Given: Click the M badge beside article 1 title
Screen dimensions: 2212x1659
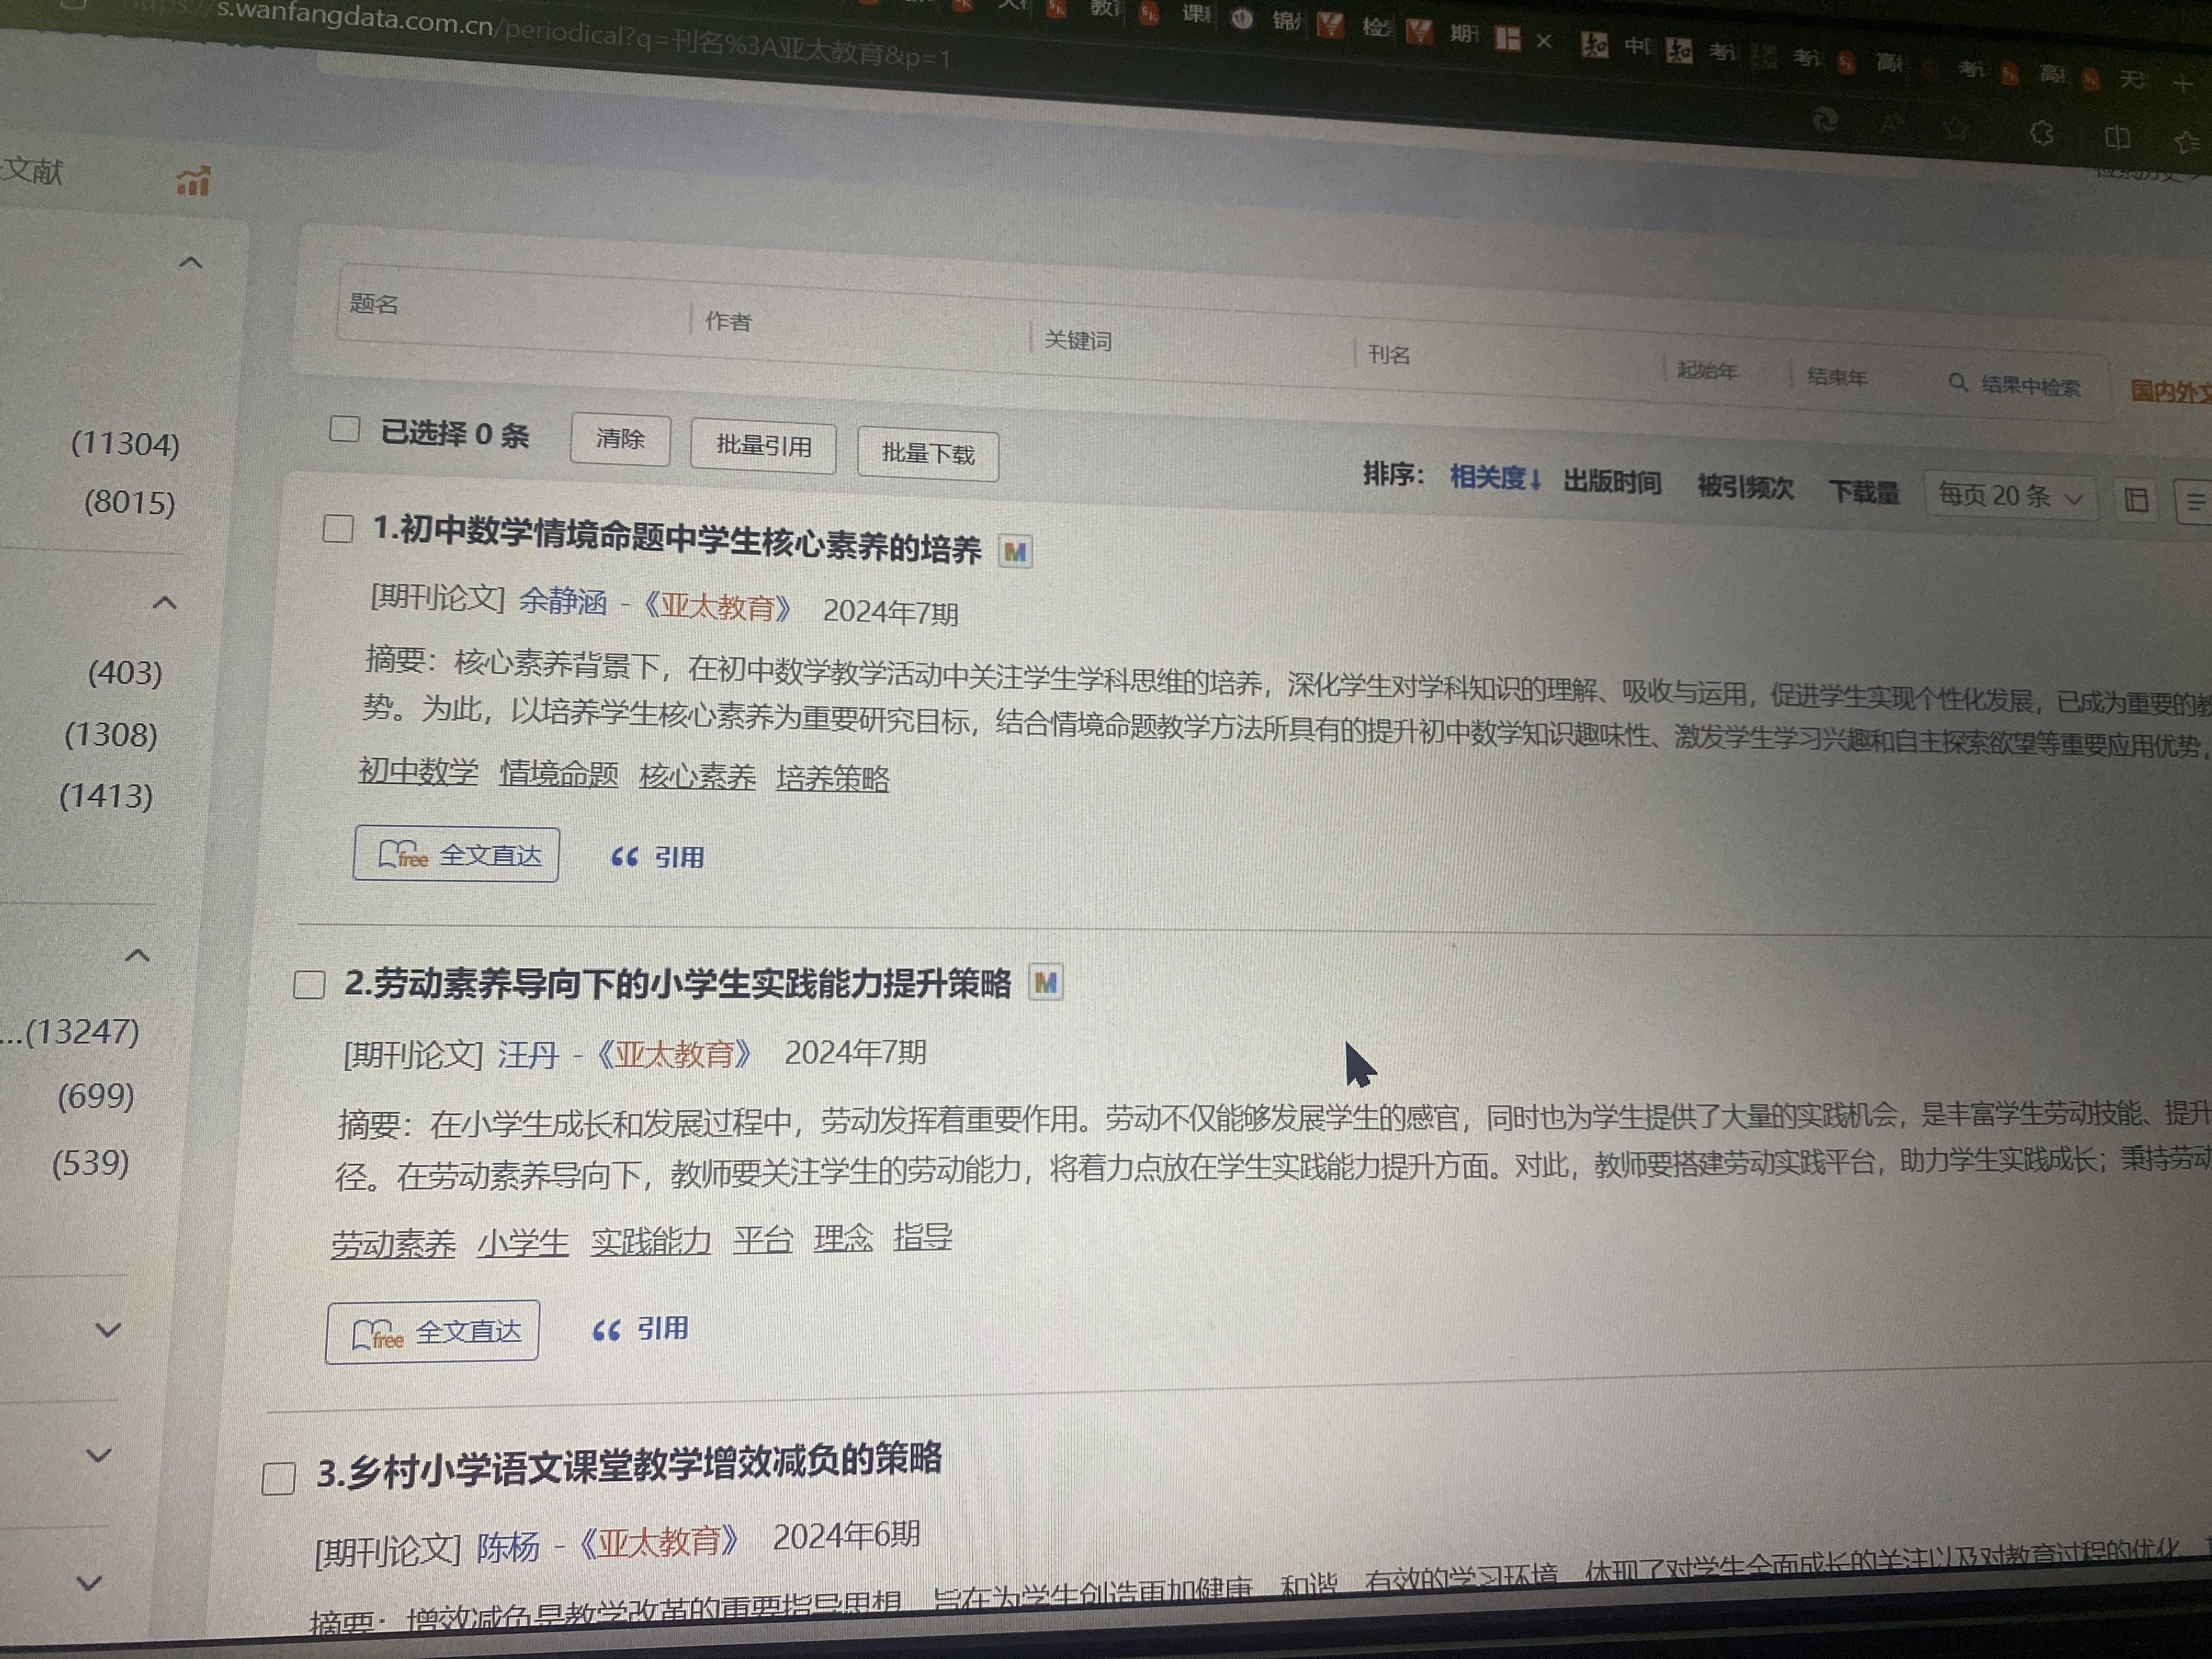Looking at the screenshot, I should click(x=1015, y=552).
